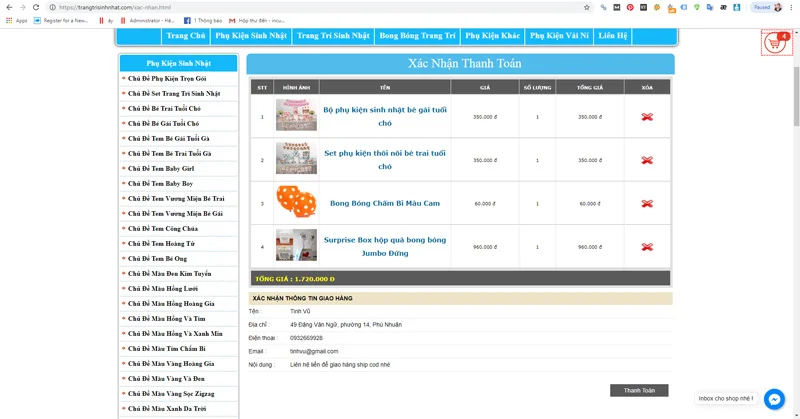Click the Thanh Toán button

pyautogui.click(x=639, y=390)
